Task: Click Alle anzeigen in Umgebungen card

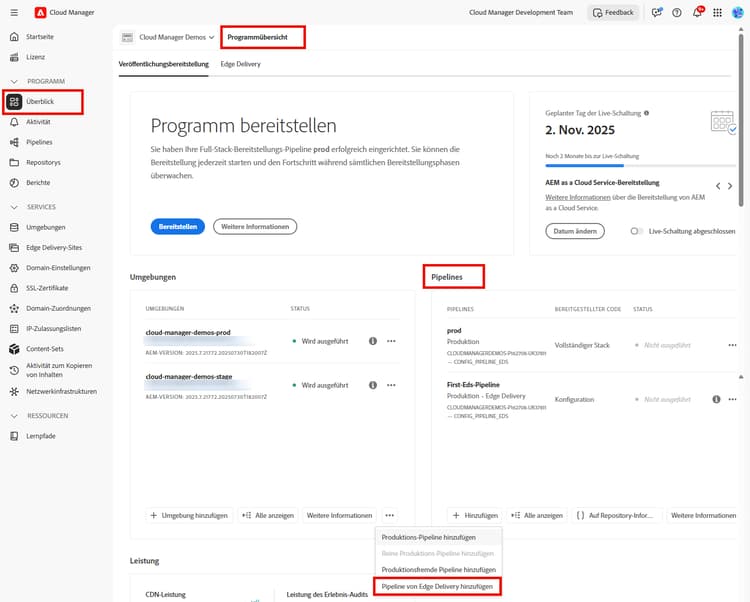Action: coord(268,515)
